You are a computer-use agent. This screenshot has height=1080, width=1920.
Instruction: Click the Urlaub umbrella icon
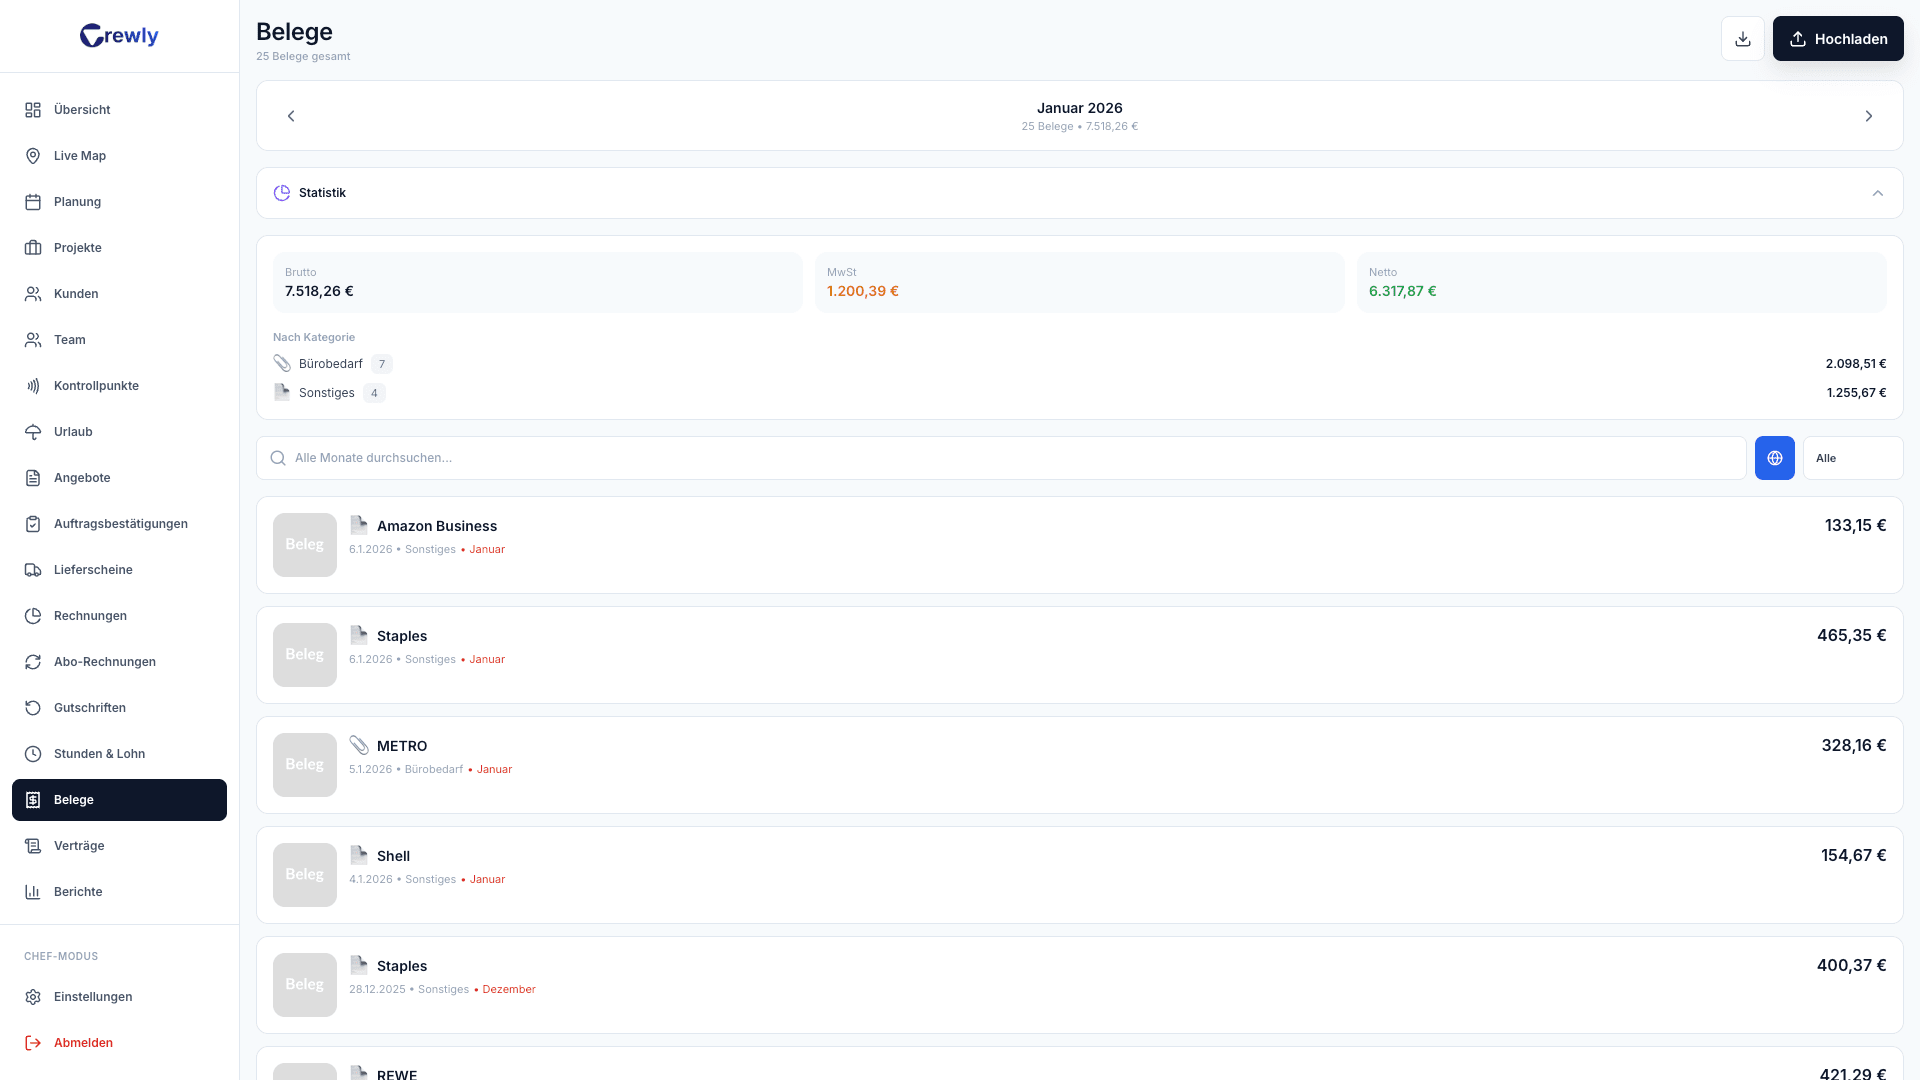(x=33, y=432)
